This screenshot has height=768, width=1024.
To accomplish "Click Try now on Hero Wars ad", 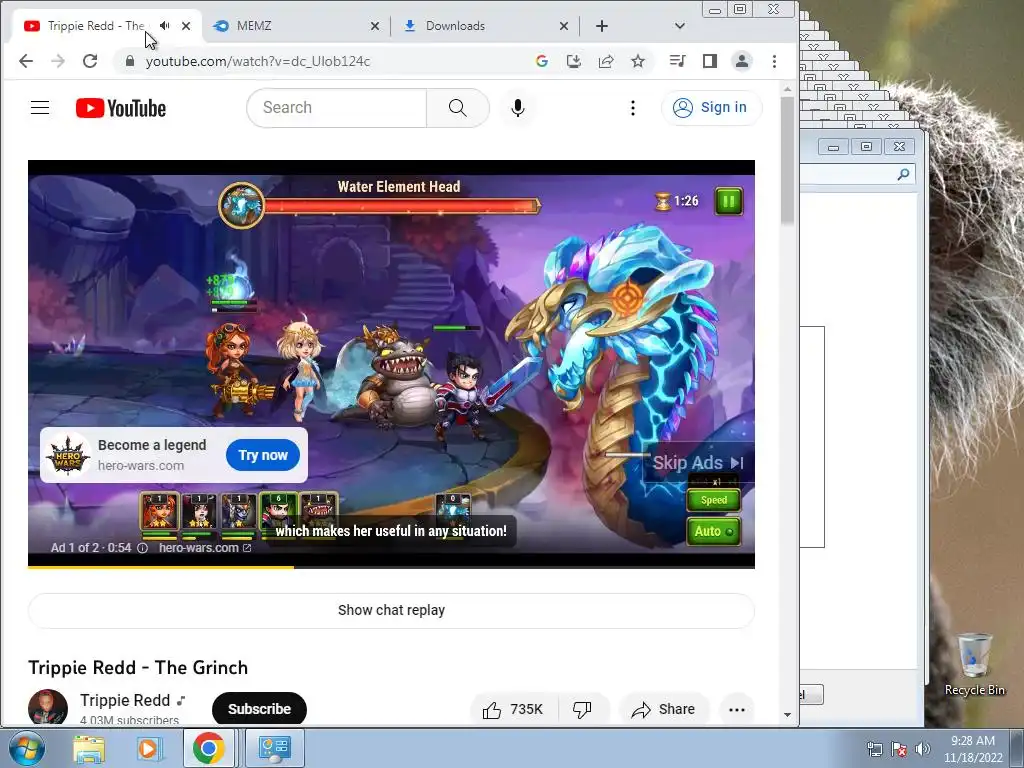I will click(x=263, y=455).
